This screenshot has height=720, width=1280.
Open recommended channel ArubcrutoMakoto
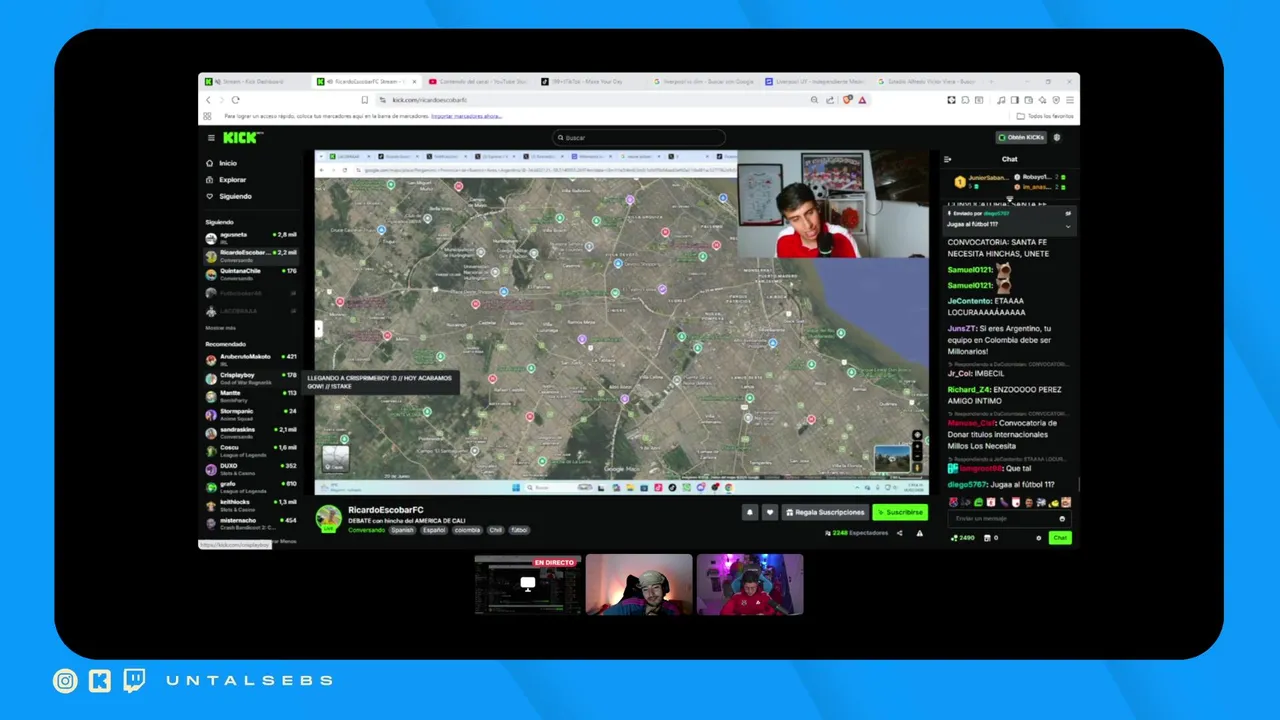(252, 358)
